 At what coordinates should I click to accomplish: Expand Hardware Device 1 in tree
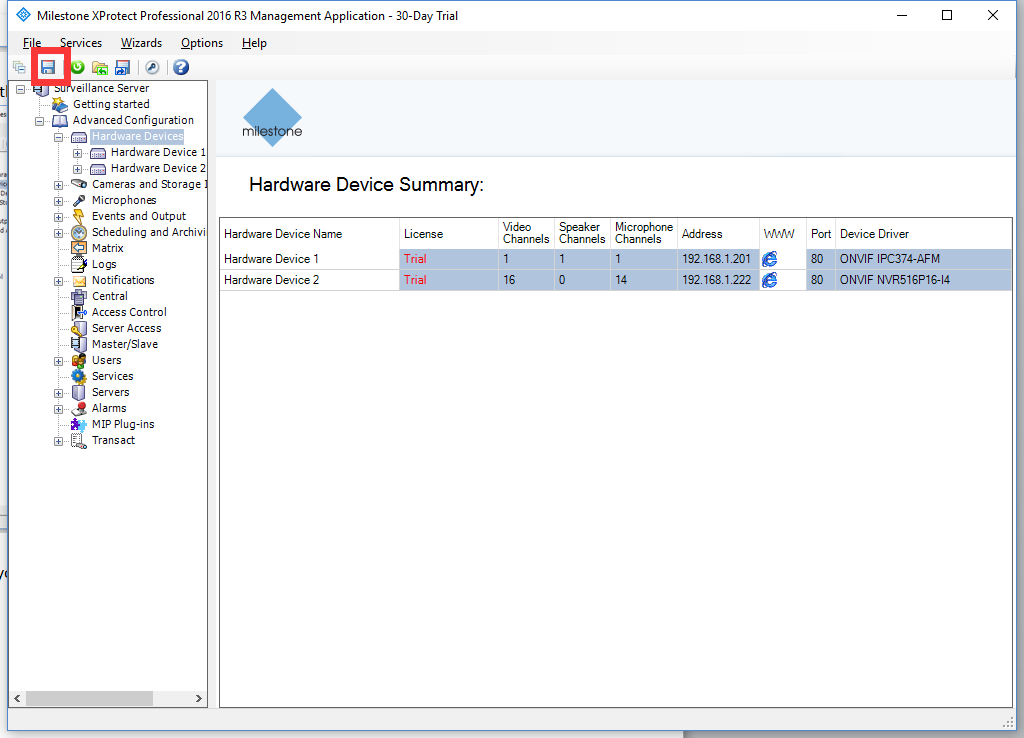click(78, 153)
